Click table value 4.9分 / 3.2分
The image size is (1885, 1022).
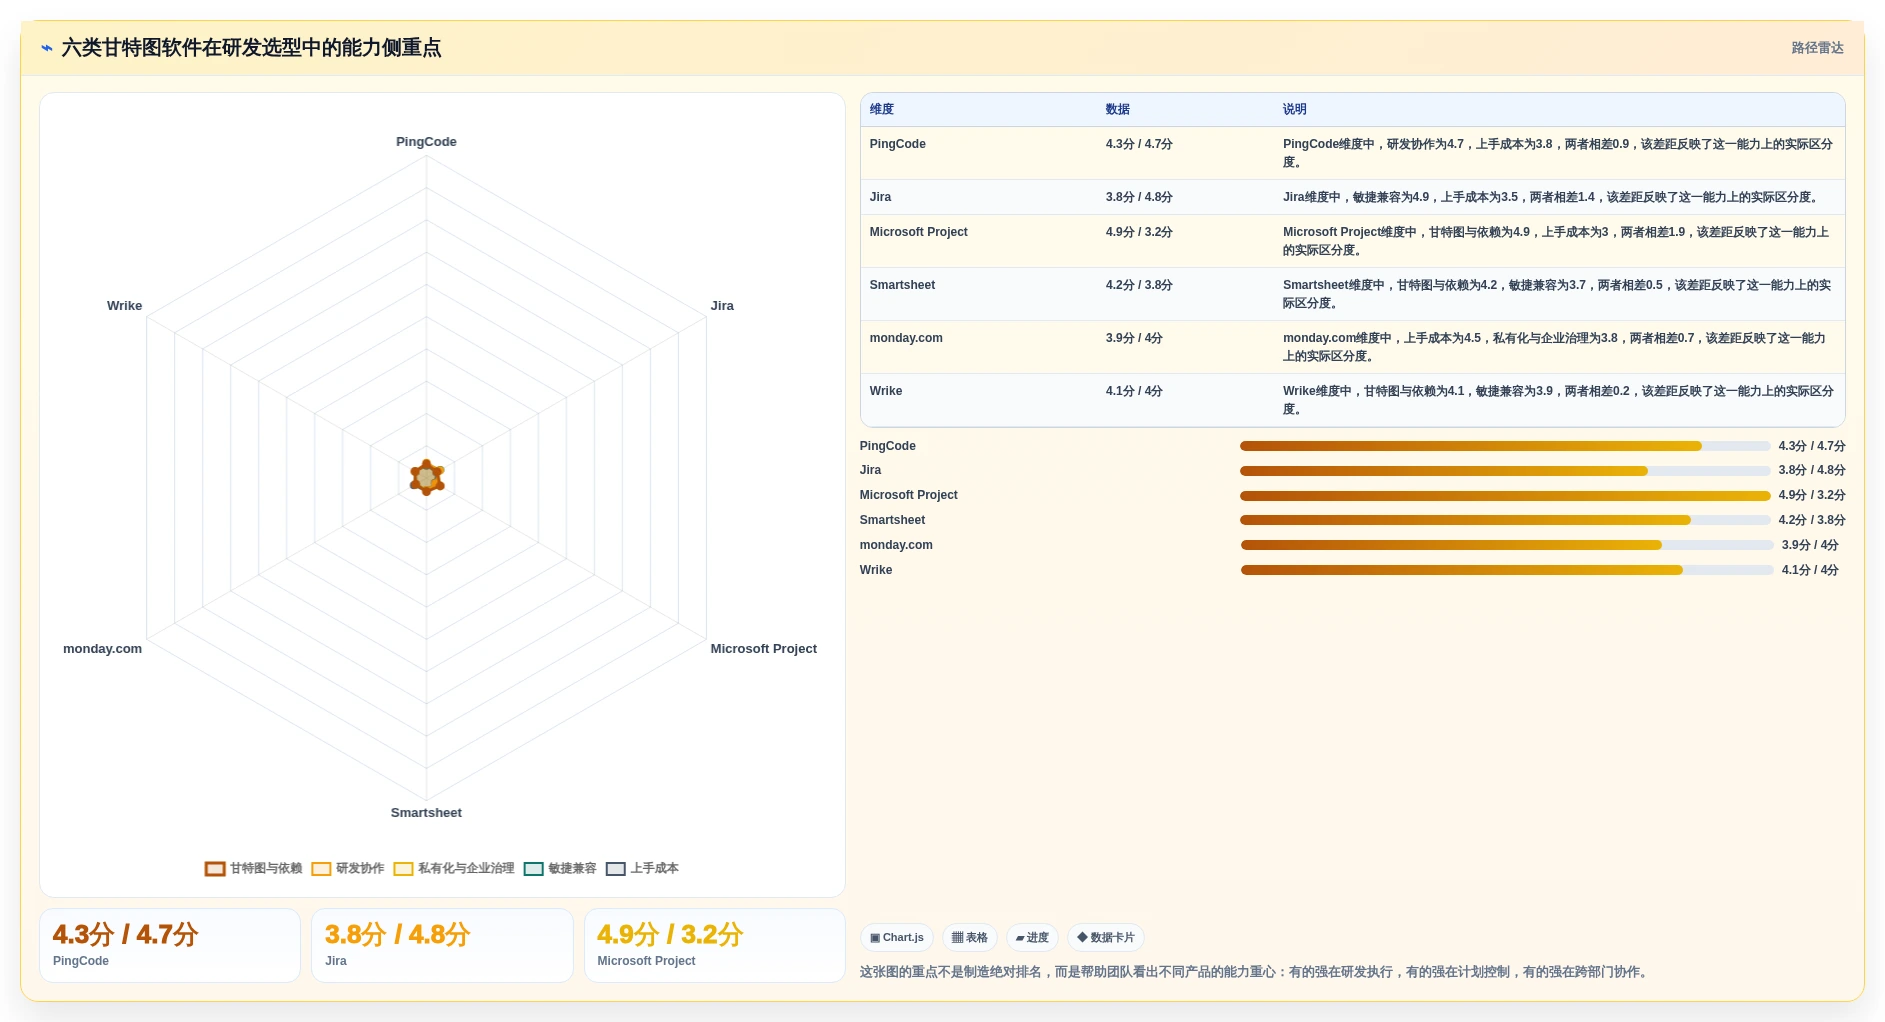click(1139, 232)
